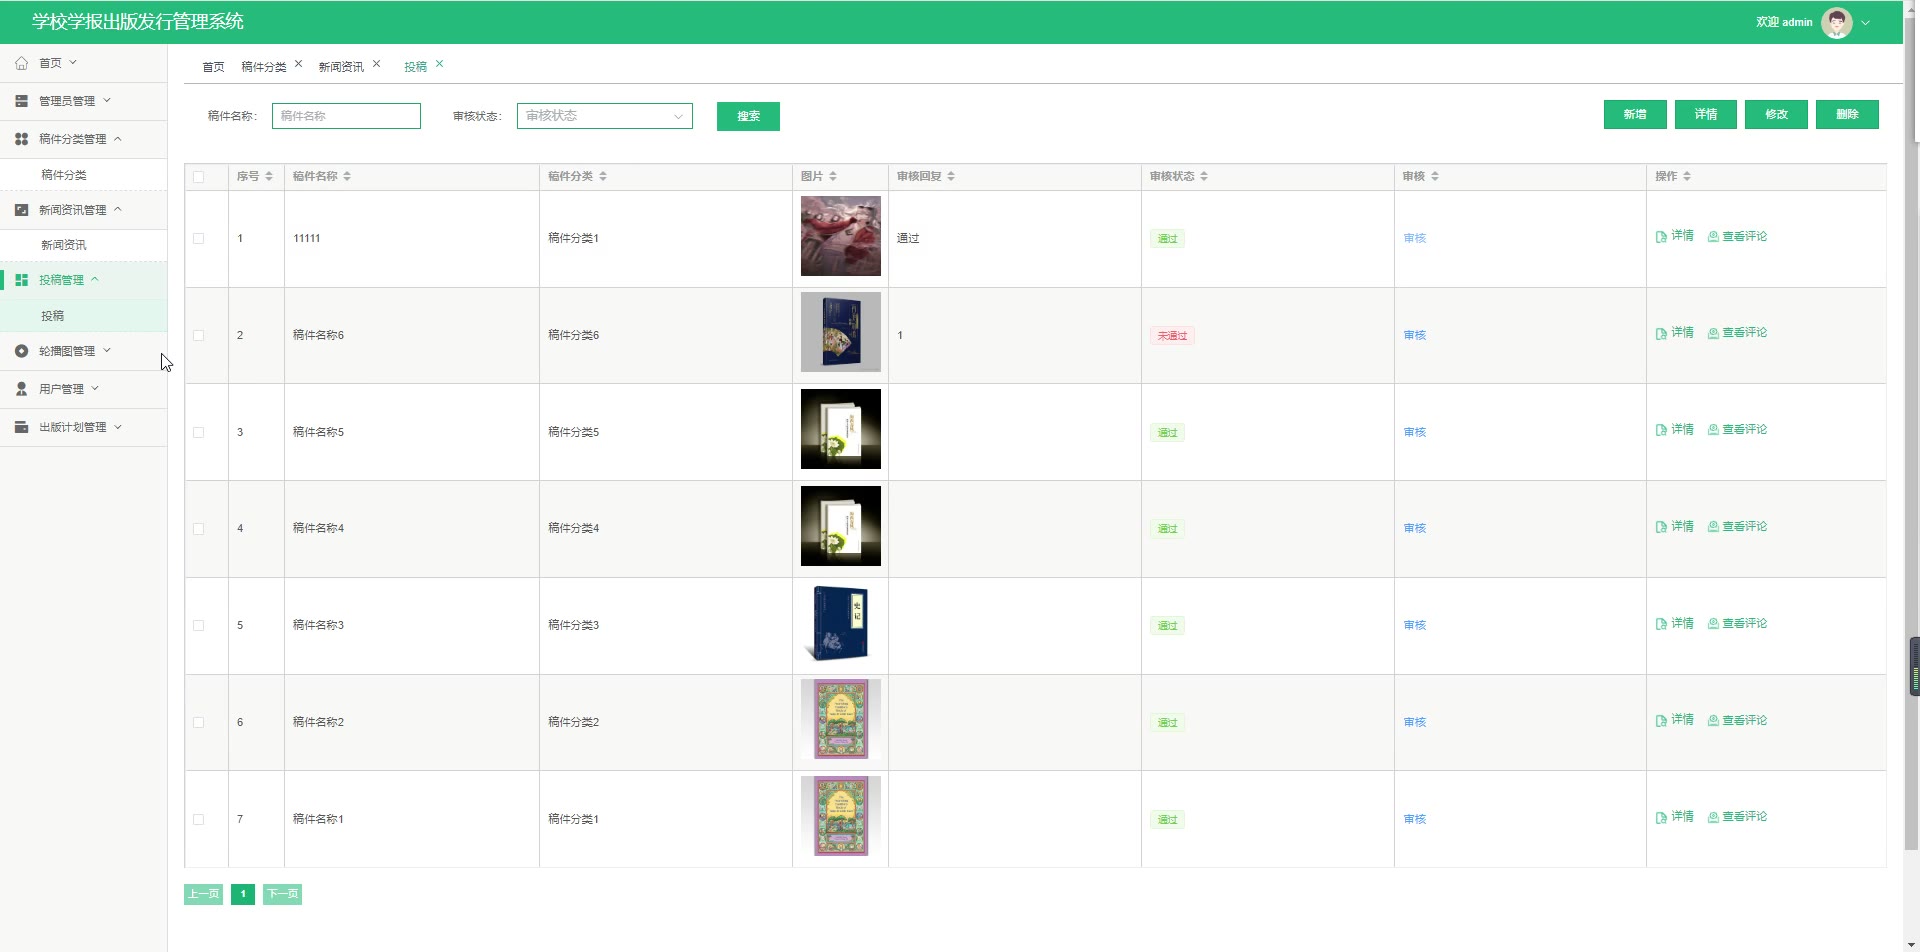Click the 轮播图管理 sidebar icon

pyautogui.click(x=21, y=351)
